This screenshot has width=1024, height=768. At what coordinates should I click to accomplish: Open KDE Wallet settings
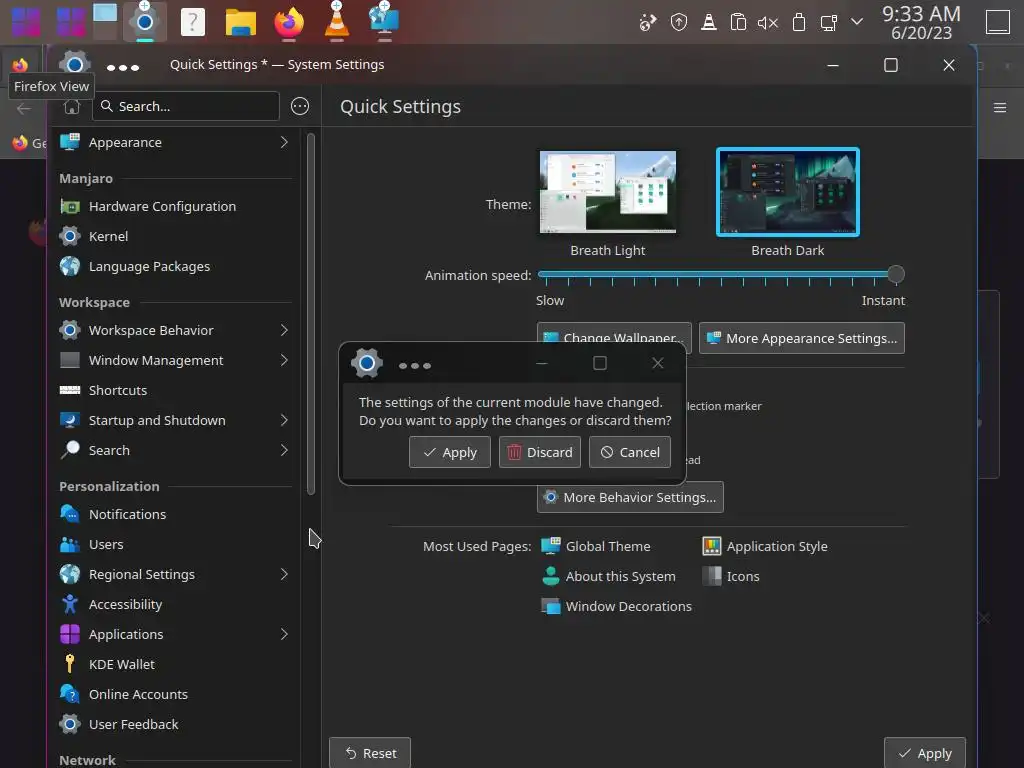pyautogui.click(x=174, y=665)
